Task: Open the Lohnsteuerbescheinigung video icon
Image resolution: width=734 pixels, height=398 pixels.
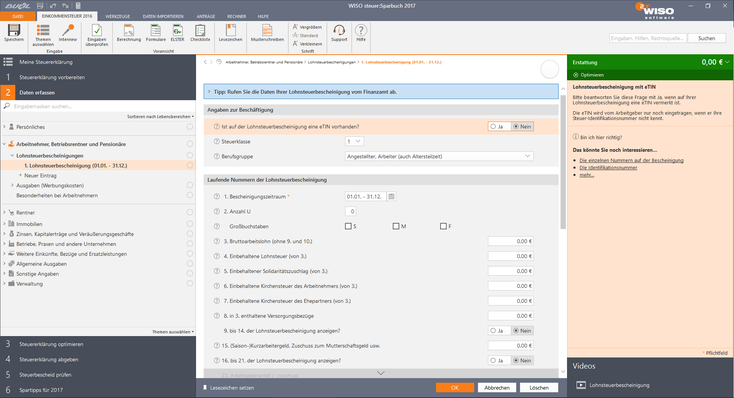Action: (x=580, y=385)
